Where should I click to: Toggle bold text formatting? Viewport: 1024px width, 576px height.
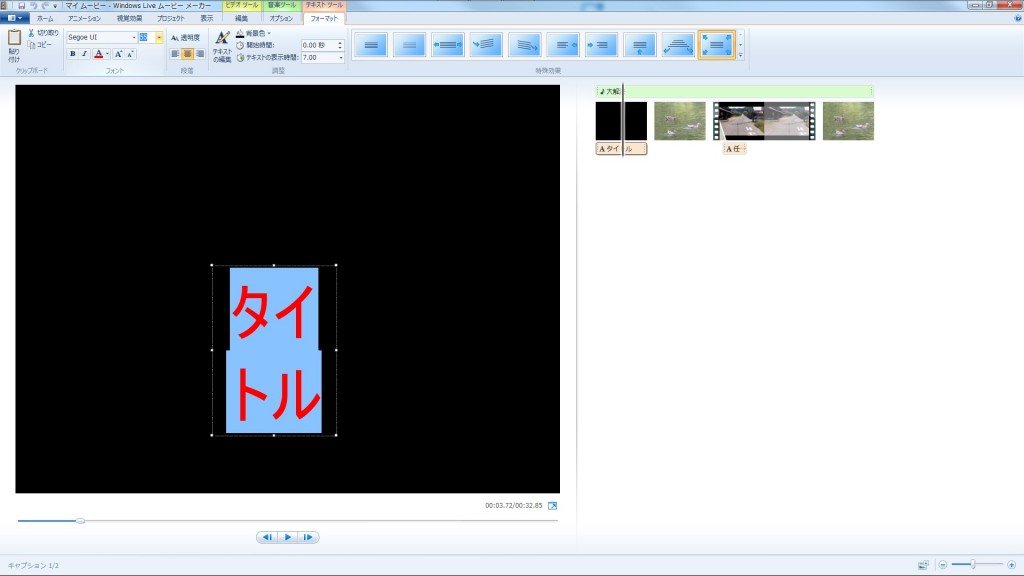pyautogui.click(x=72, y=54)
